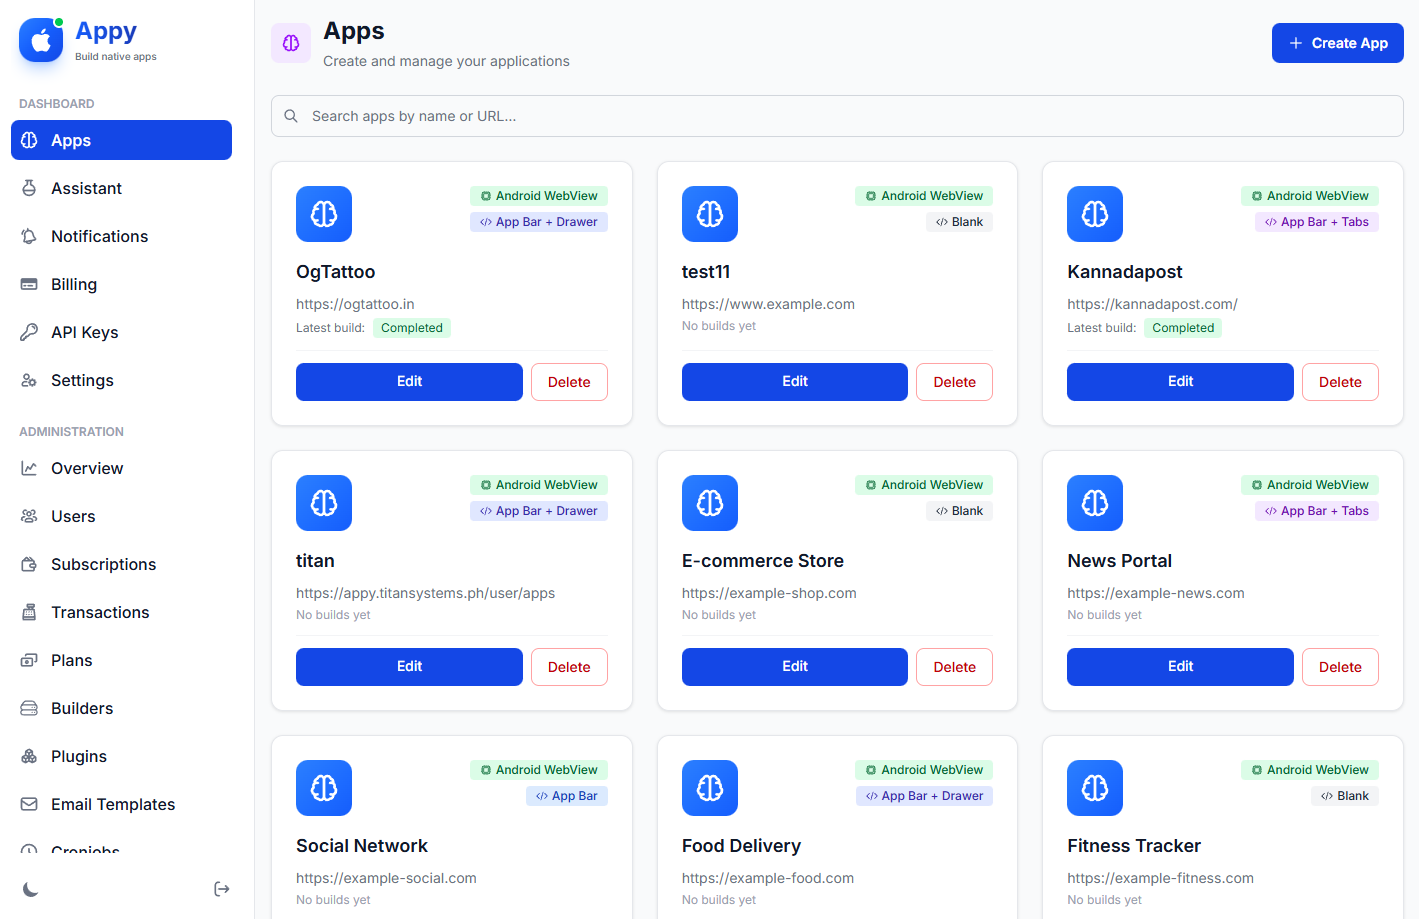
Task: Open API Keys via its key icon
Action: click(x=30, y=332)
